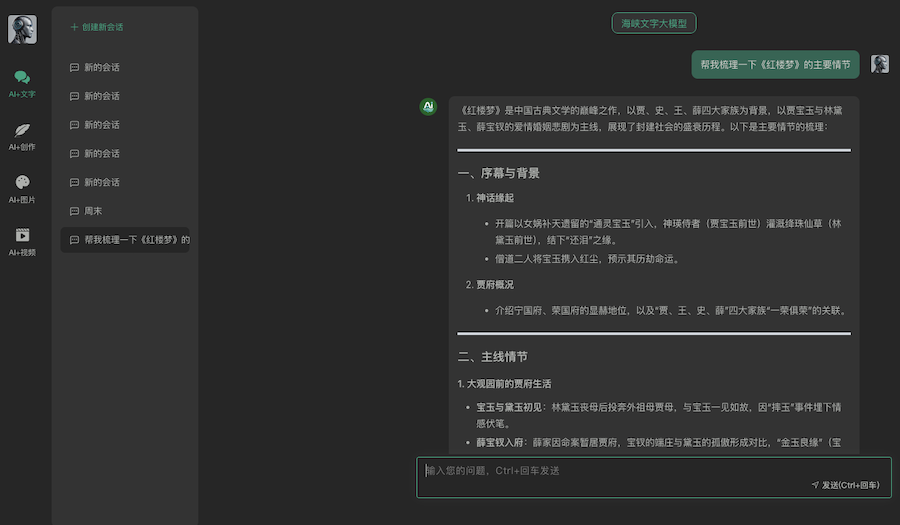Click the green AI assistant avatar icon

(428, 107)
